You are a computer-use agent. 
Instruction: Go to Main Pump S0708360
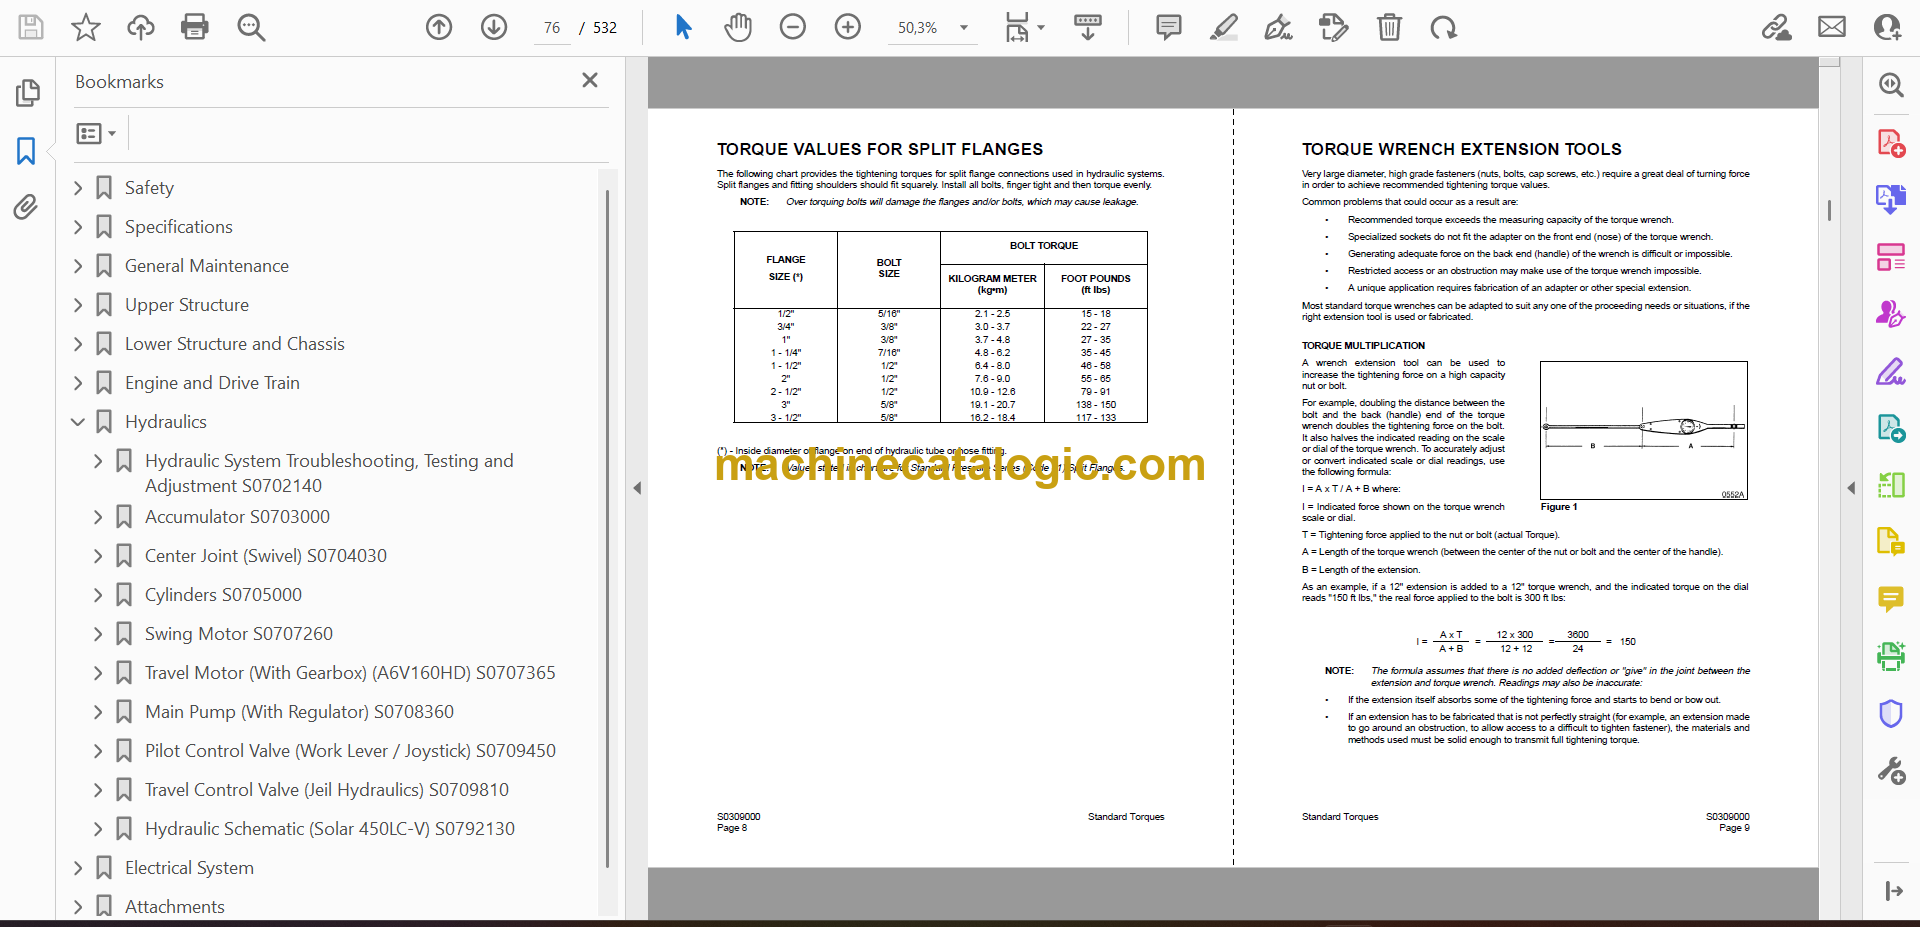pos(299,712)
